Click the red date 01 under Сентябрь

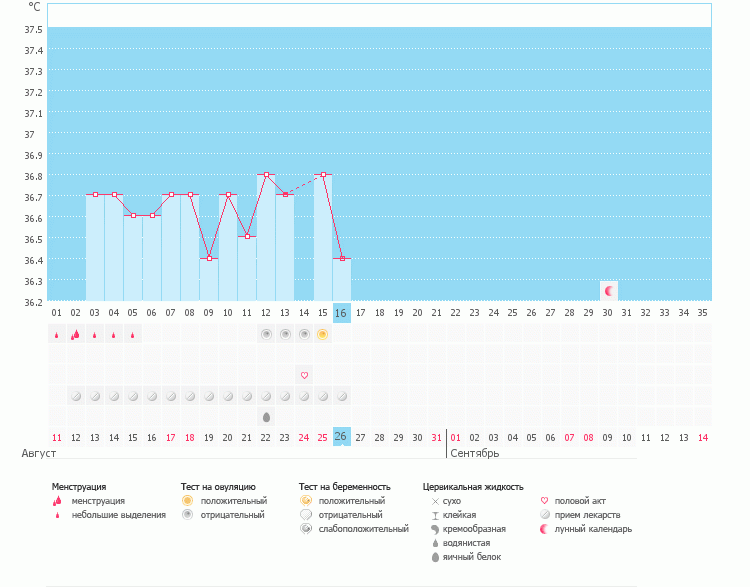tap(455, 437)
